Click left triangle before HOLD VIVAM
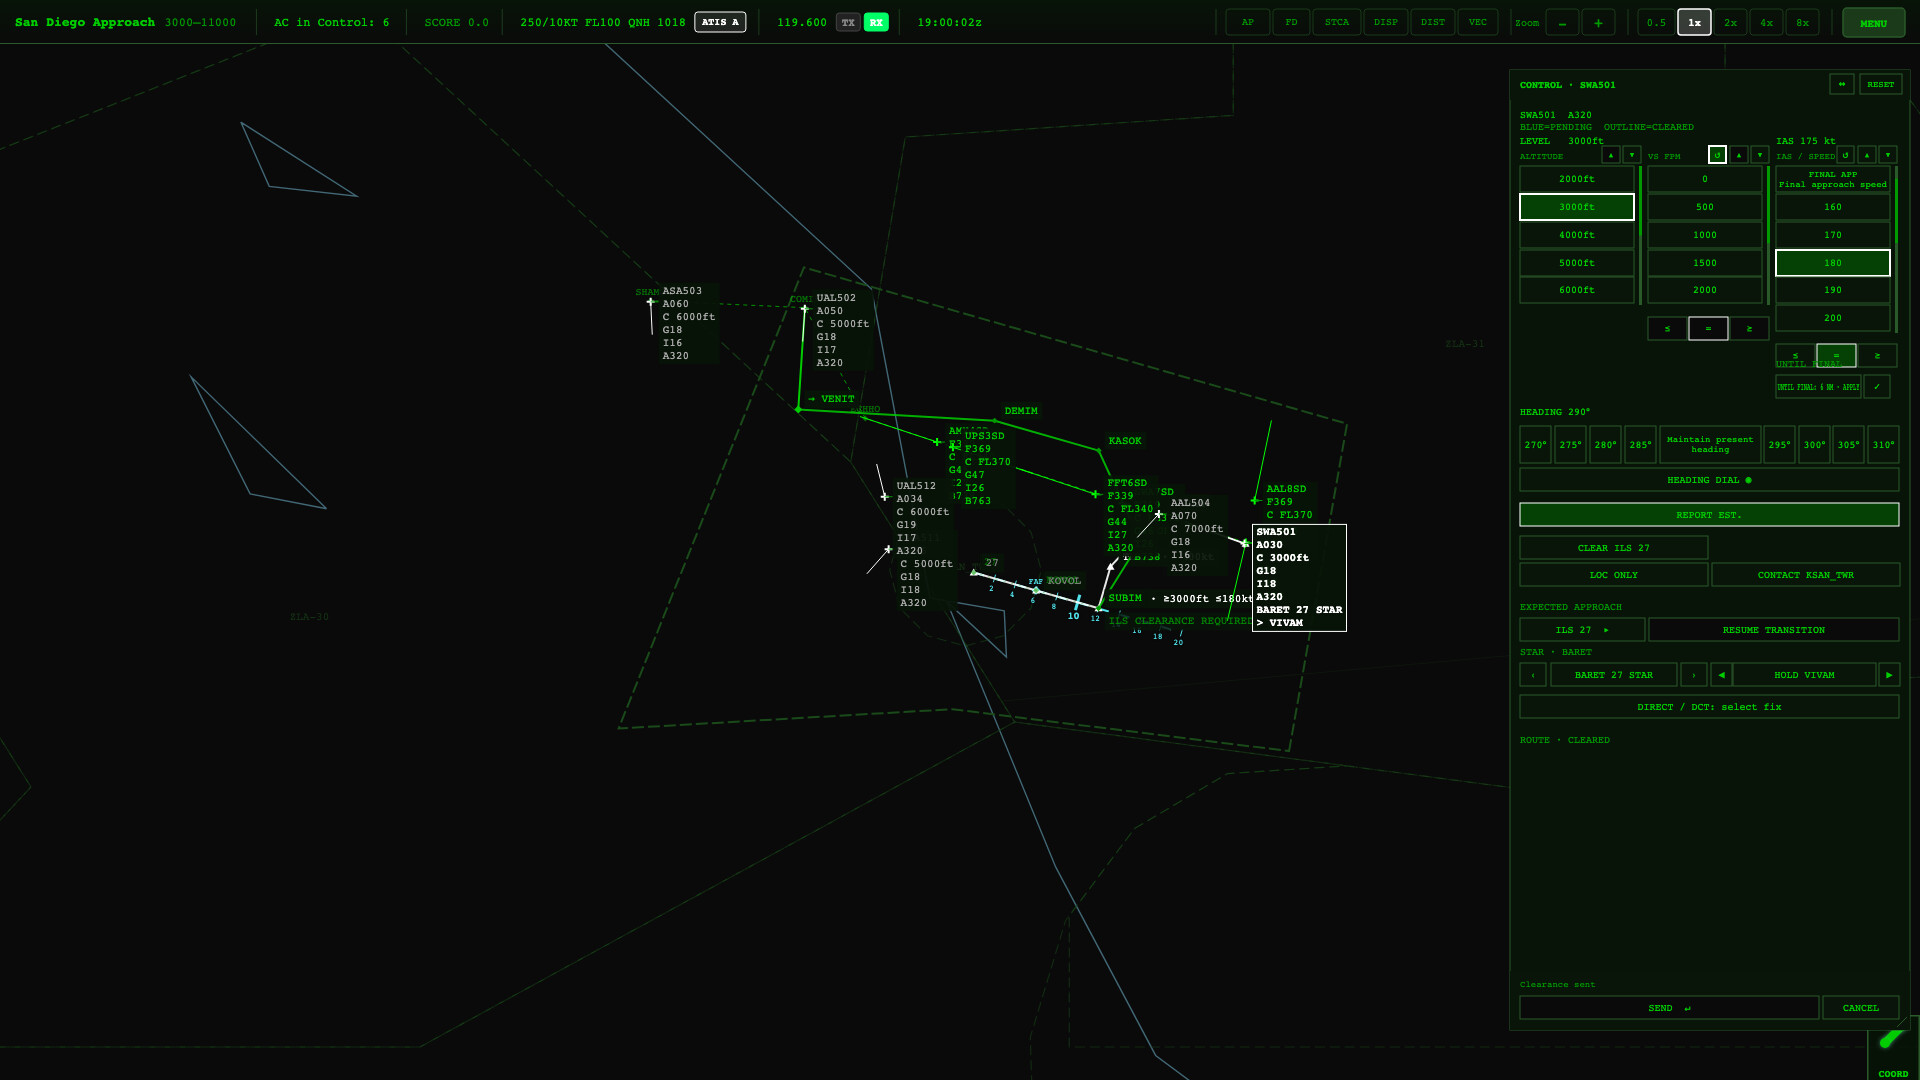 pyautogui.click(x=1721, y=675)
